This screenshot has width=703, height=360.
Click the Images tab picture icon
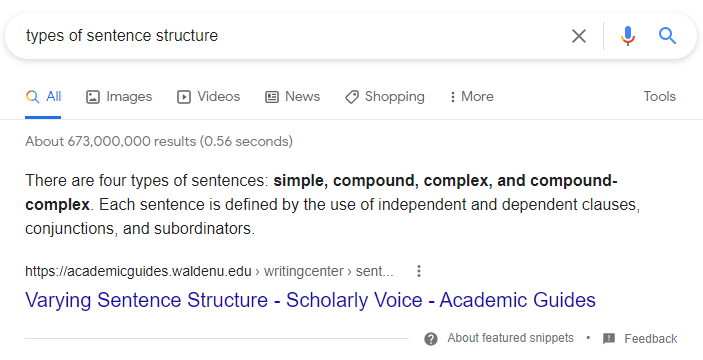click(x=93, y=97)
